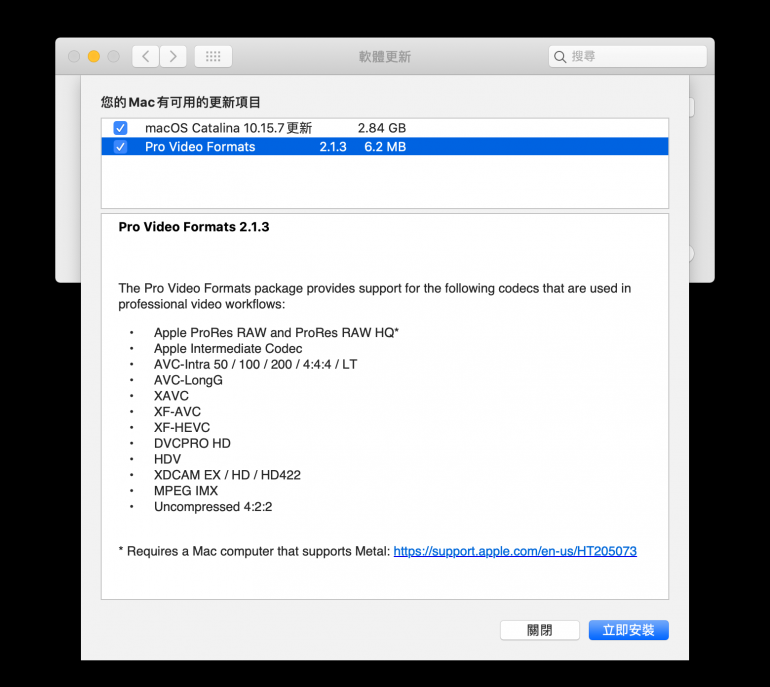Image resolution: width=770 pixels, height=687 pixels.
Task: Click the magnifying glass search icon
Action: 560,57
